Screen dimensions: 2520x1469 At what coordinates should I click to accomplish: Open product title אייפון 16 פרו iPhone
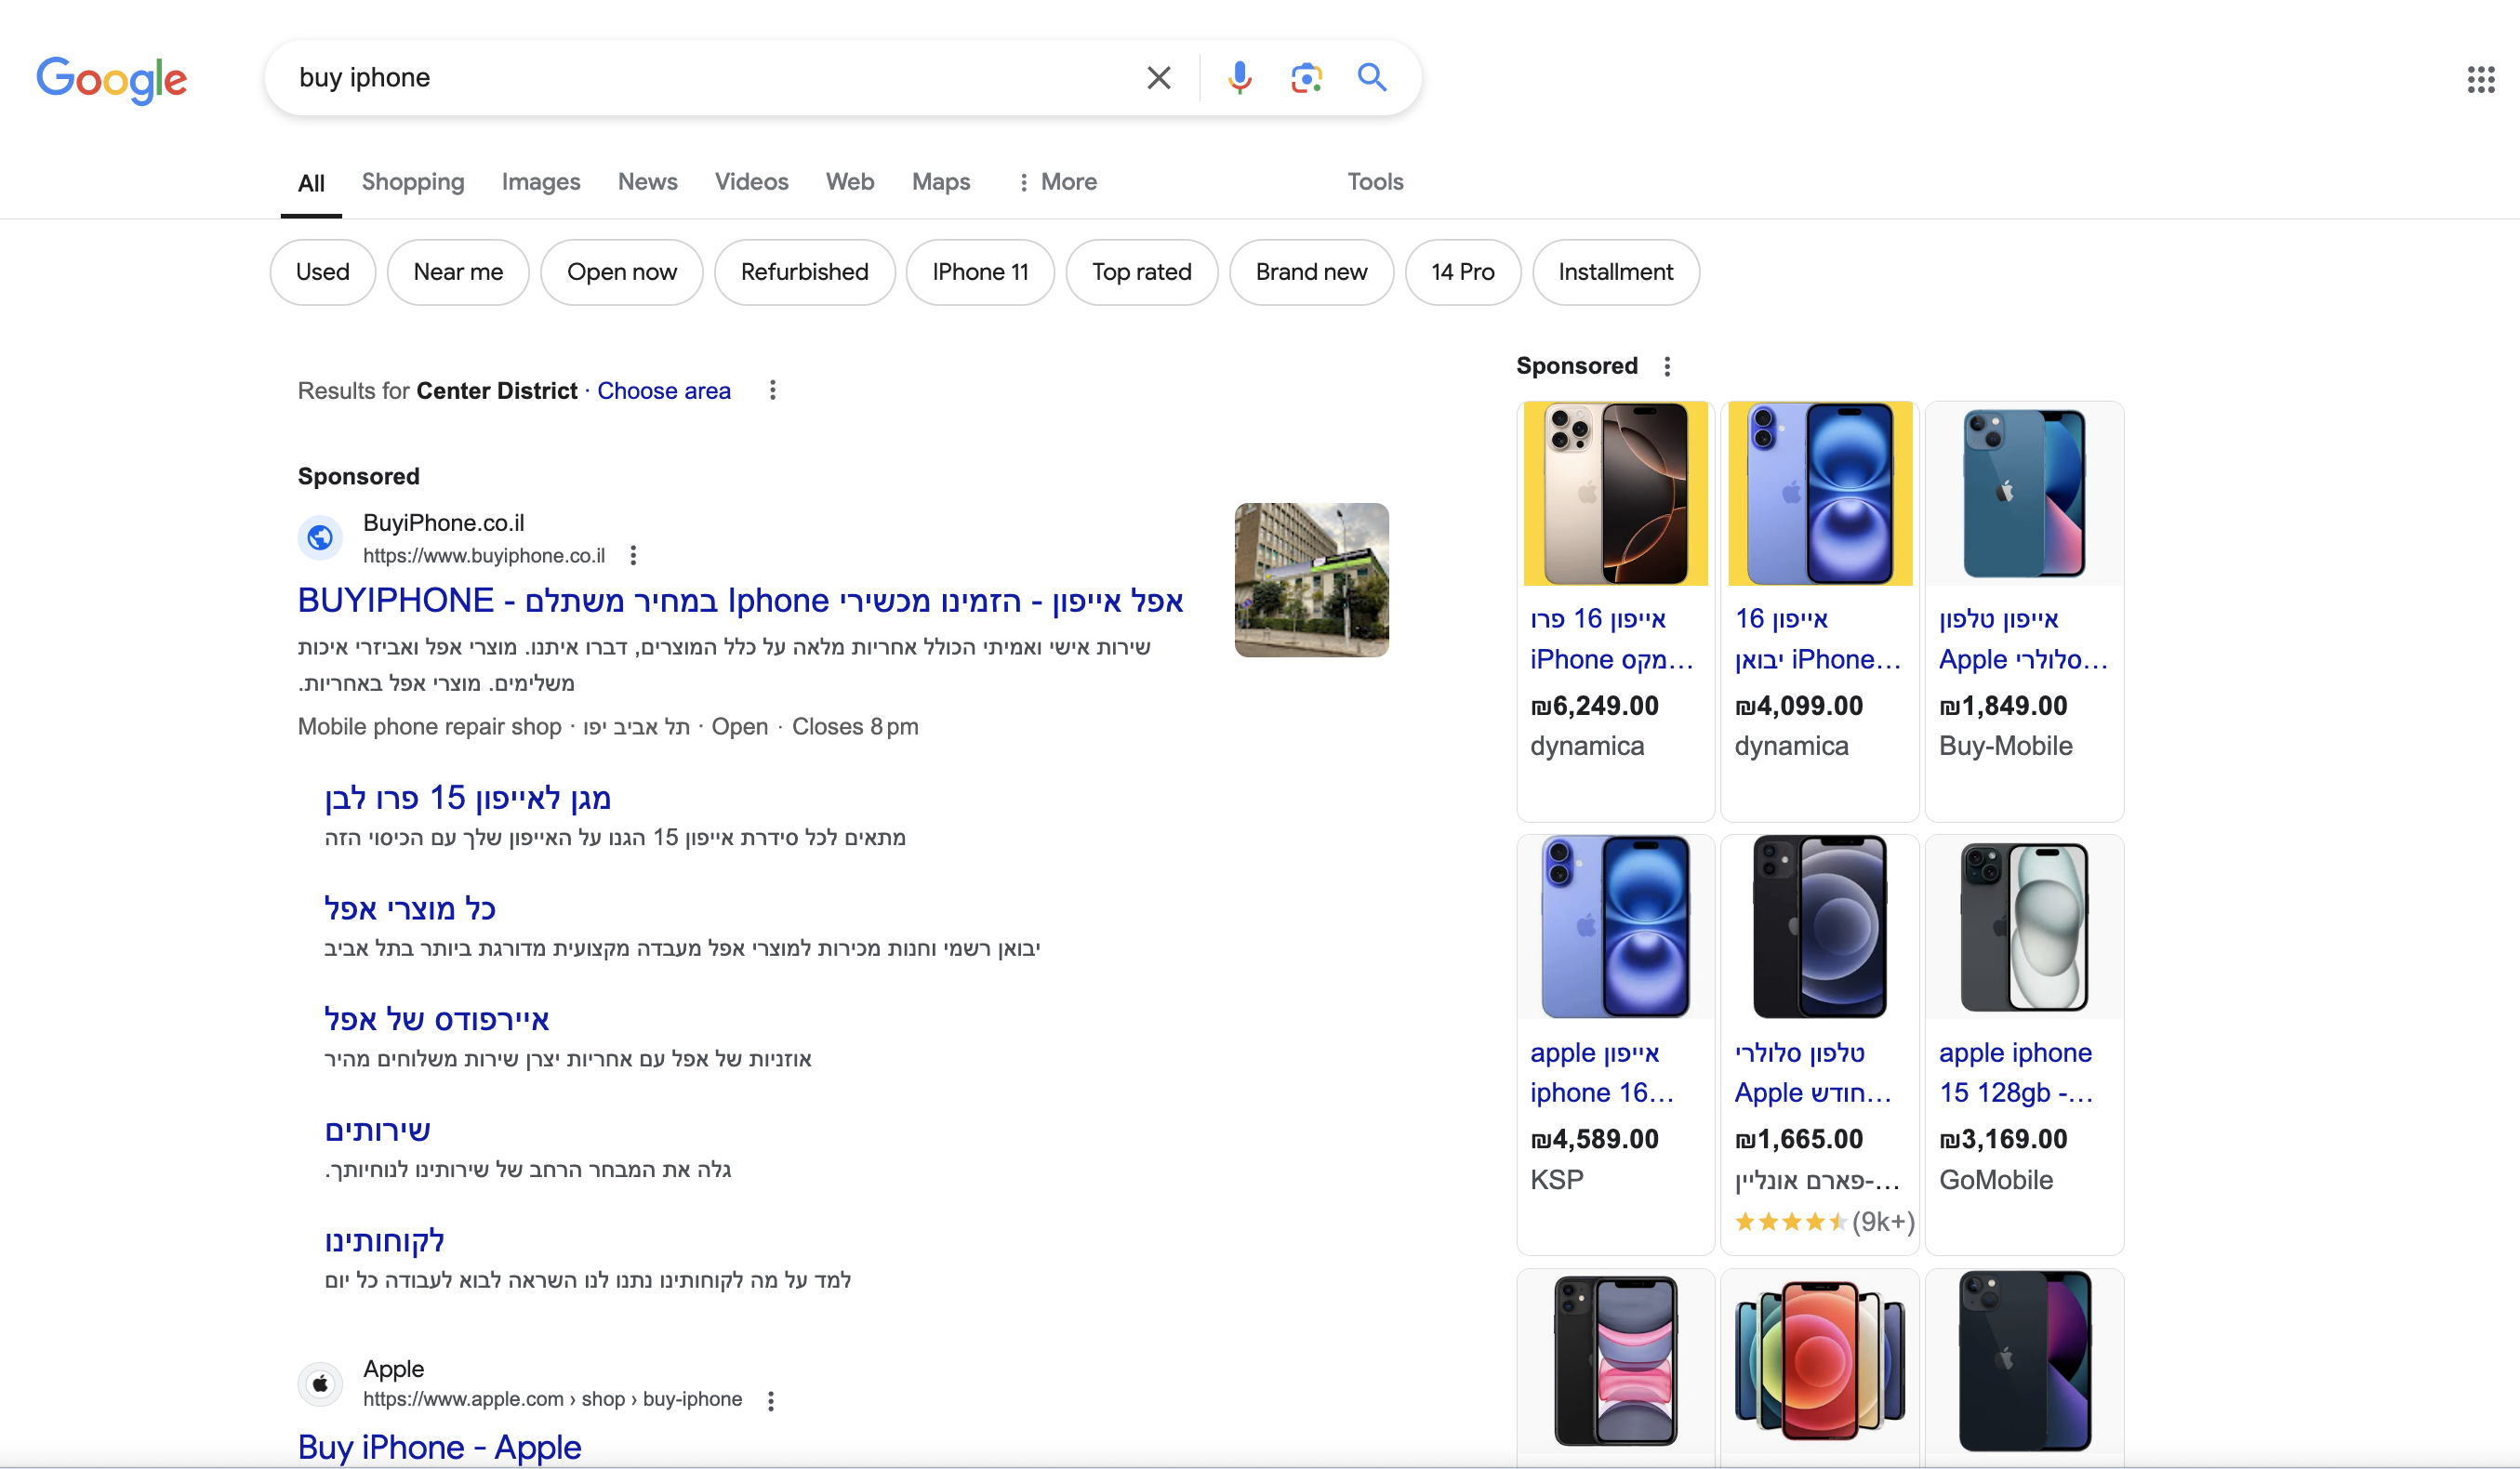[x=1612, y=639]
